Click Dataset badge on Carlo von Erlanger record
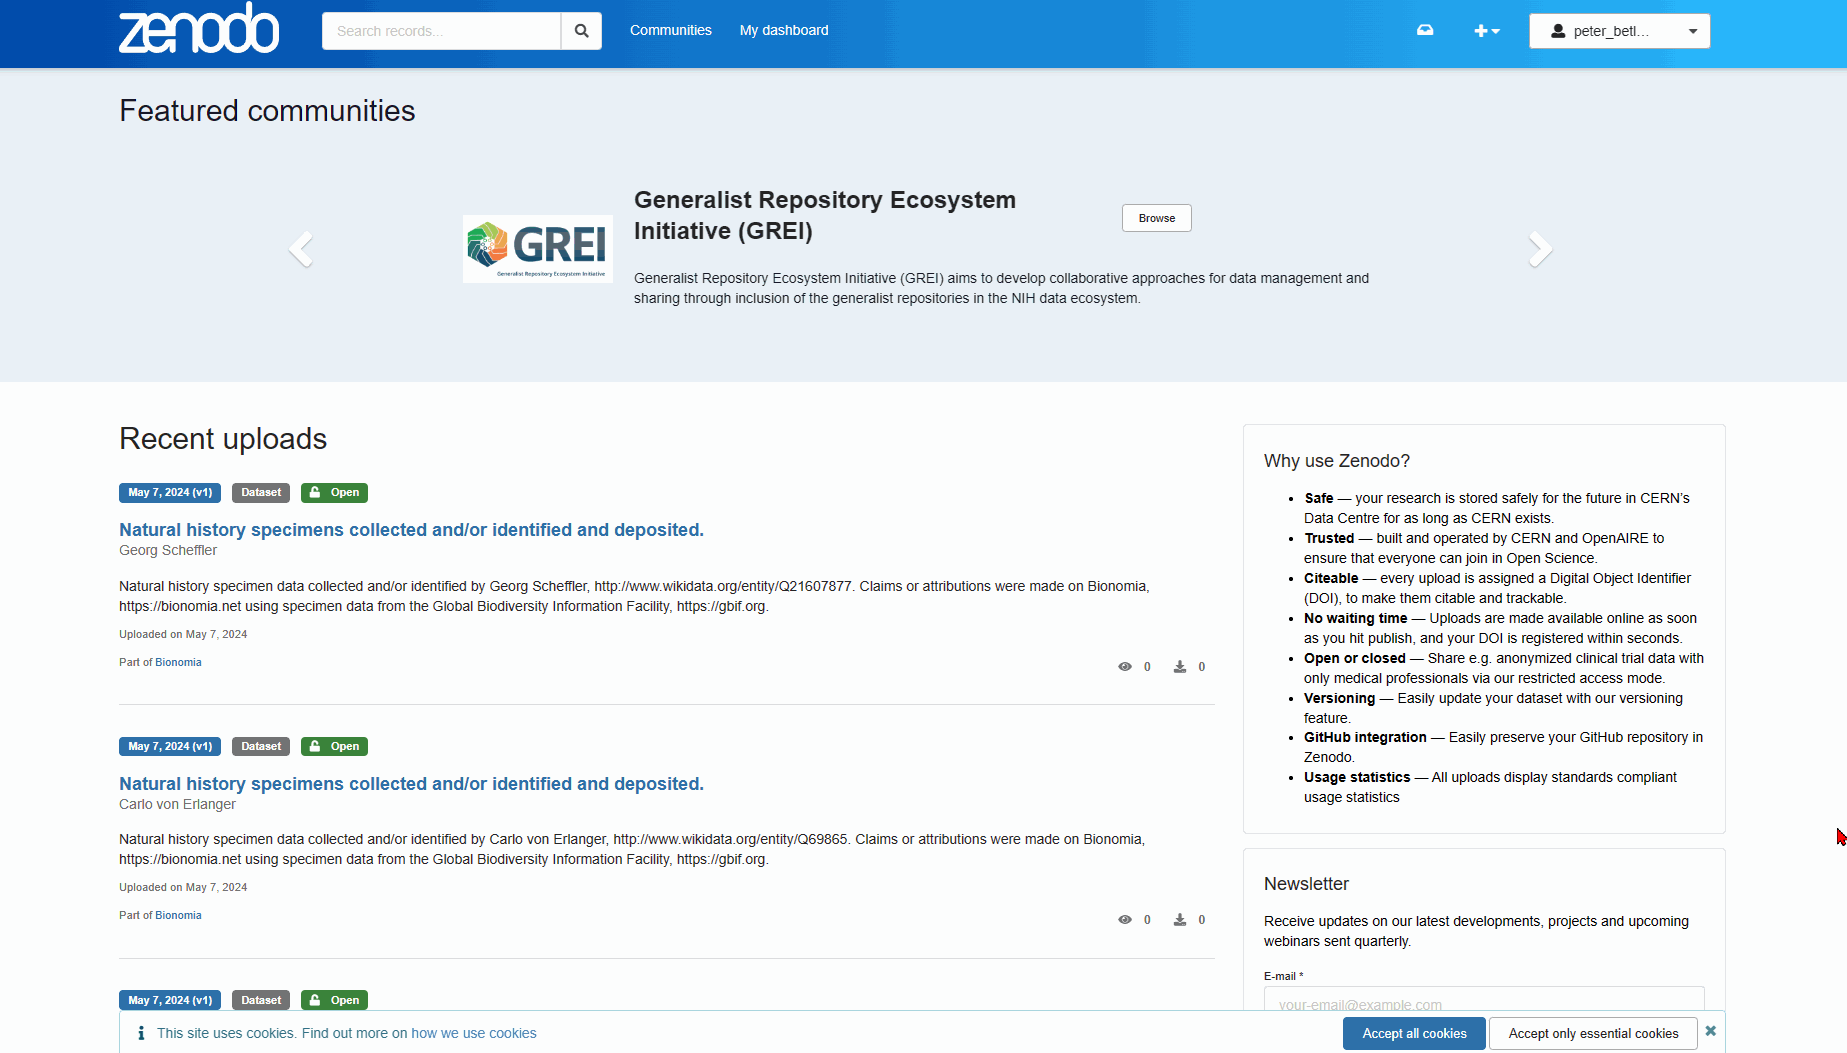This screenshot has width=1847, height=1053. [x=261, y=747]
